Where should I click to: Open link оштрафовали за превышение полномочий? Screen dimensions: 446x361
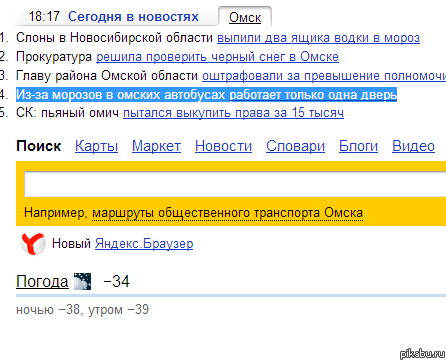(324, 76)
